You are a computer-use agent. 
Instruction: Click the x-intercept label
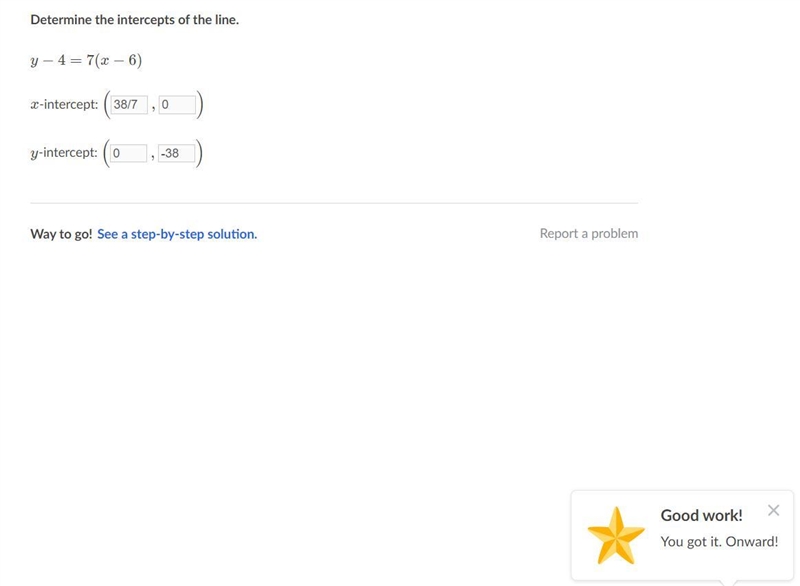click(64, 105)
